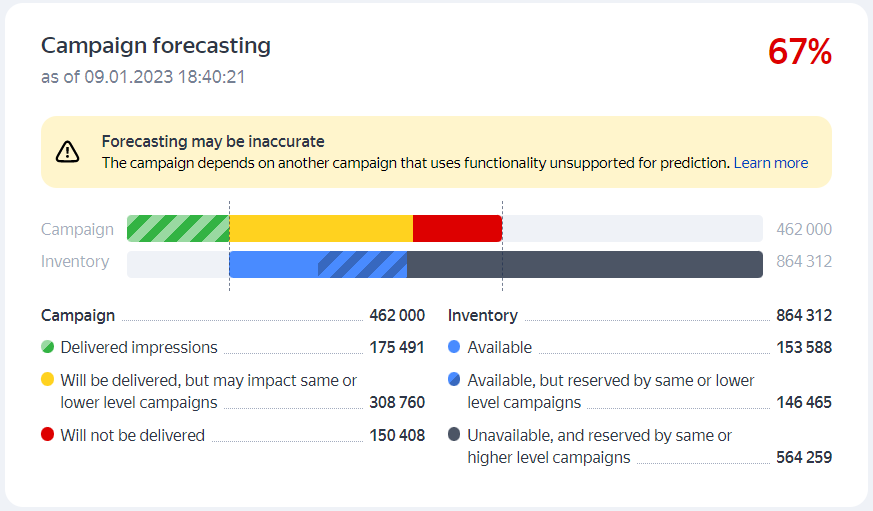Screen dimensions: 873x511
Task: Click the warning triangle icon
Action: pos(67,152)
